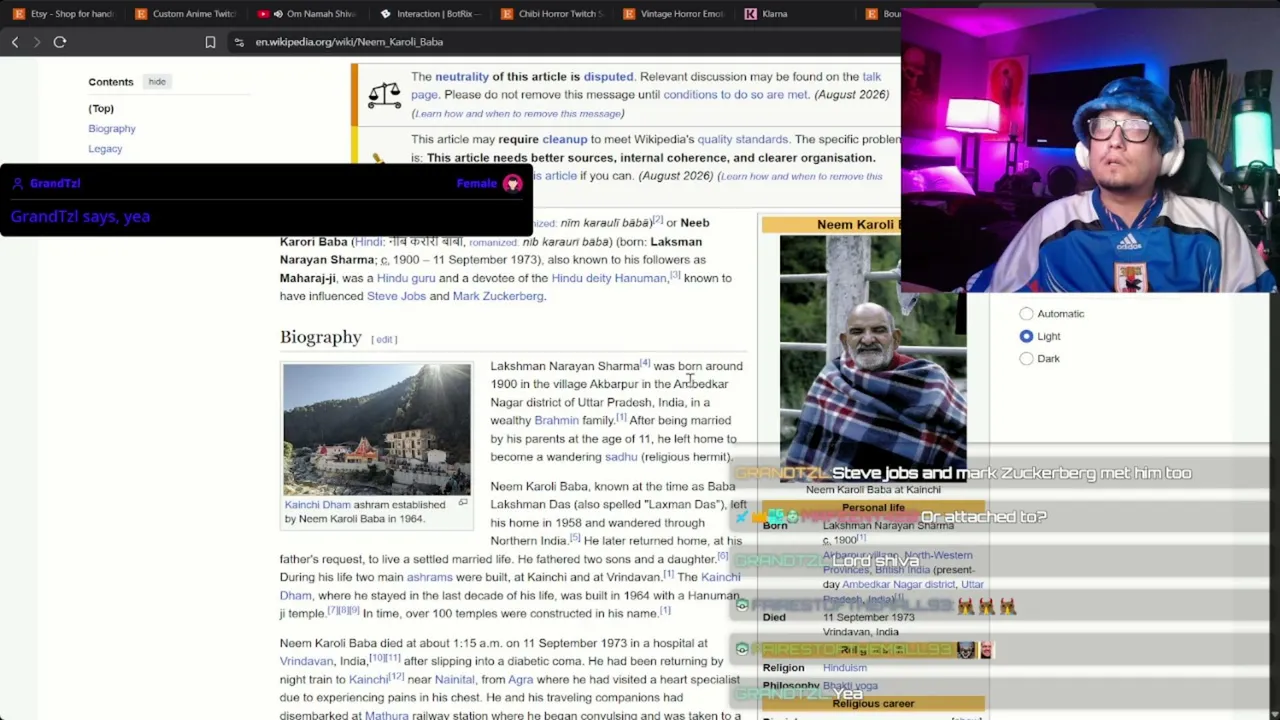1280x720 pixels.
Task: Switch to Custom Anime Twitch tab
Action: click(x=186, y=14)
